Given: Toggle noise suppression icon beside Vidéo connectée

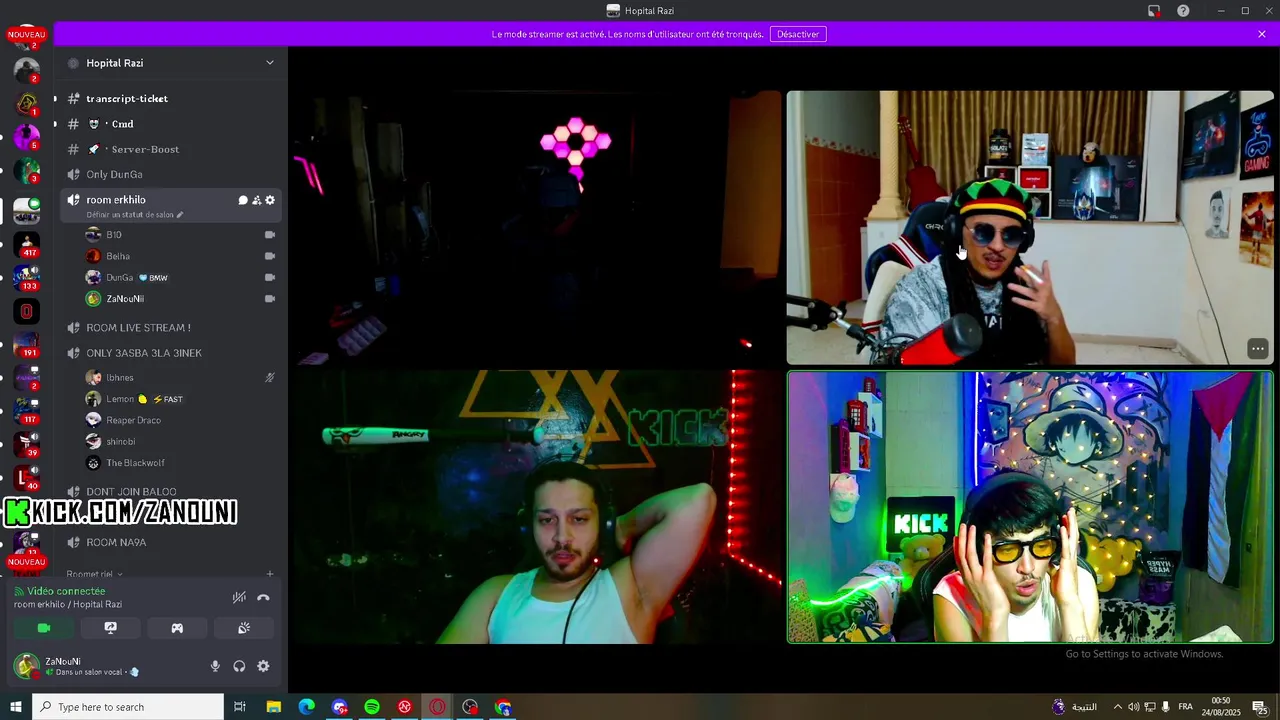Looking at the screenshot, I should tap(239, 597).
